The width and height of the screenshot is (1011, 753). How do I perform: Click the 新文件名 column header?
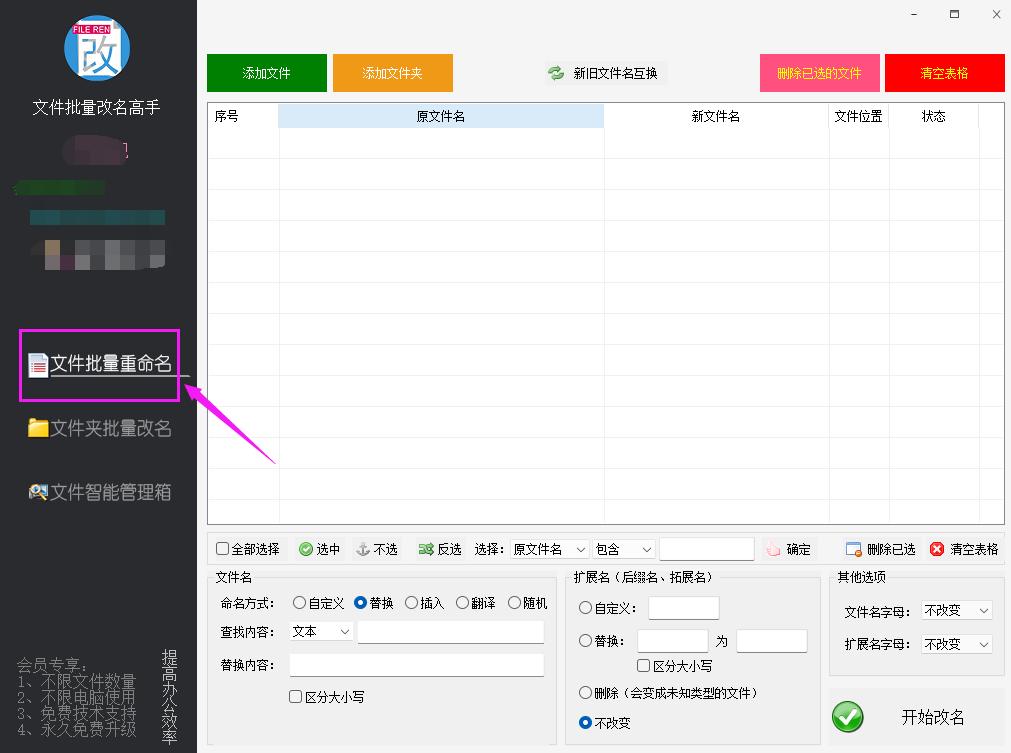[716, 116]
